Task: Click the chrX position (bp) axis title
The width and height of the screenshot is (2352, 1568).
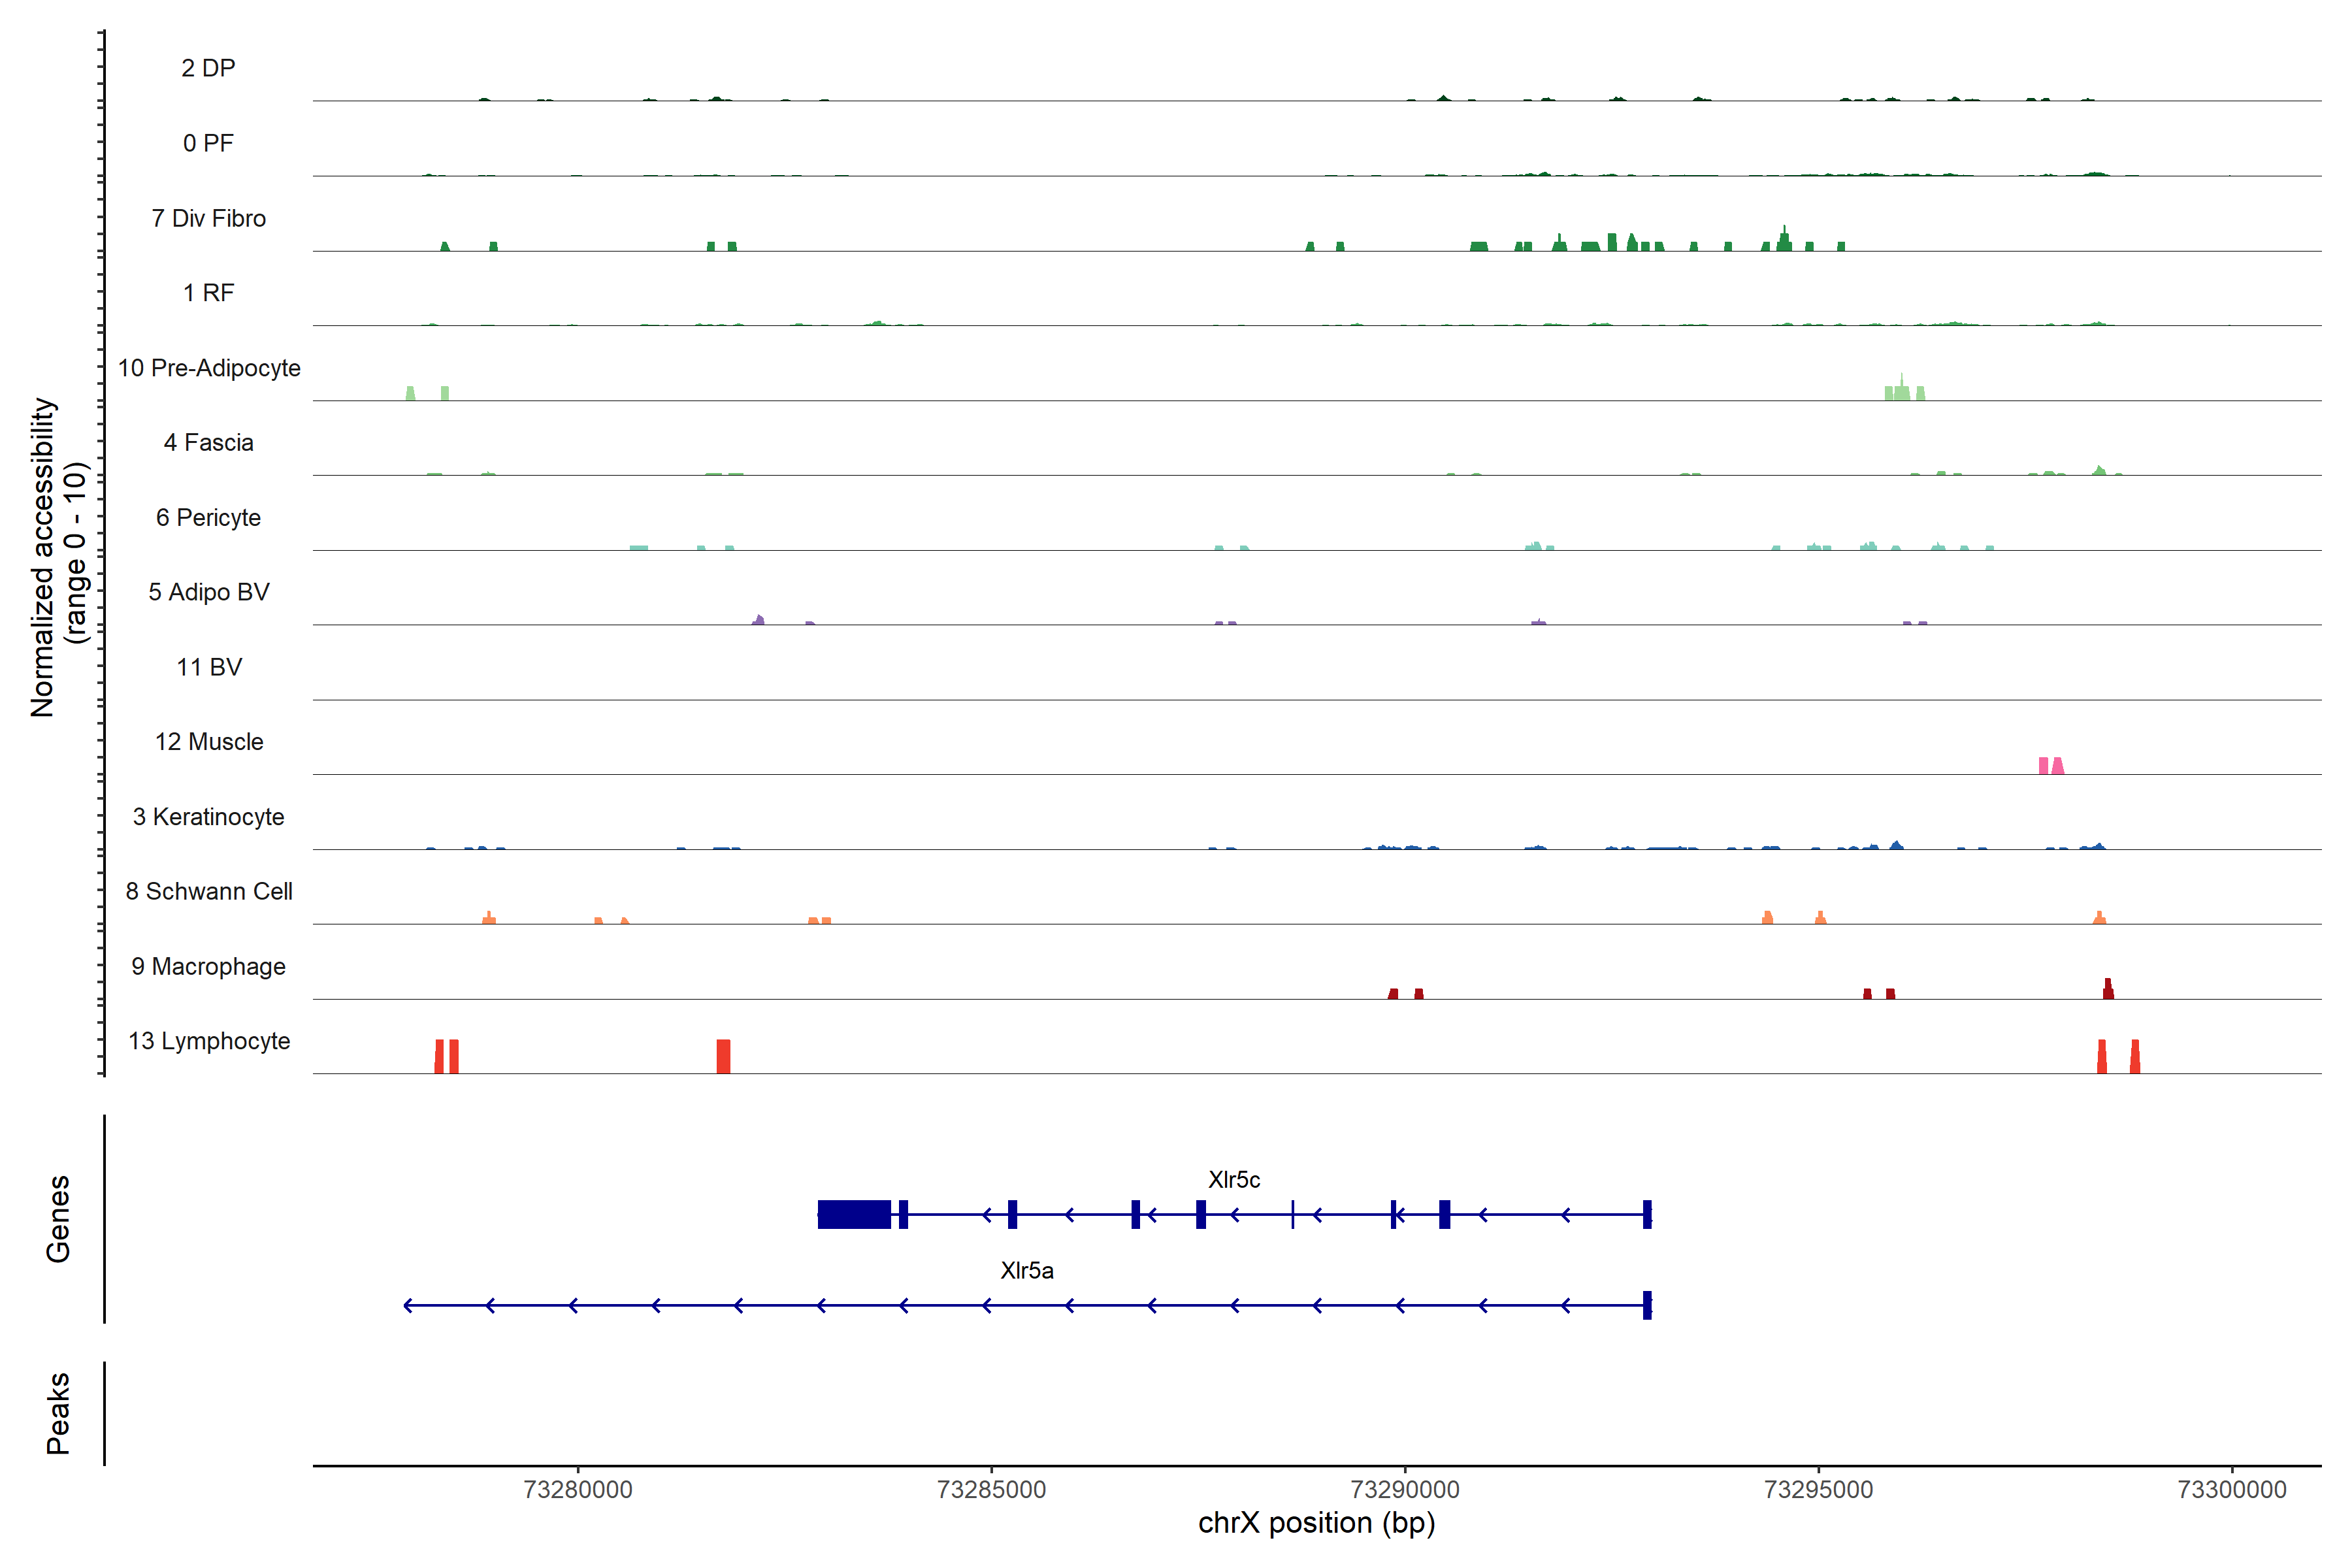Action: pyautogui.click(x=1316, y=1523)
